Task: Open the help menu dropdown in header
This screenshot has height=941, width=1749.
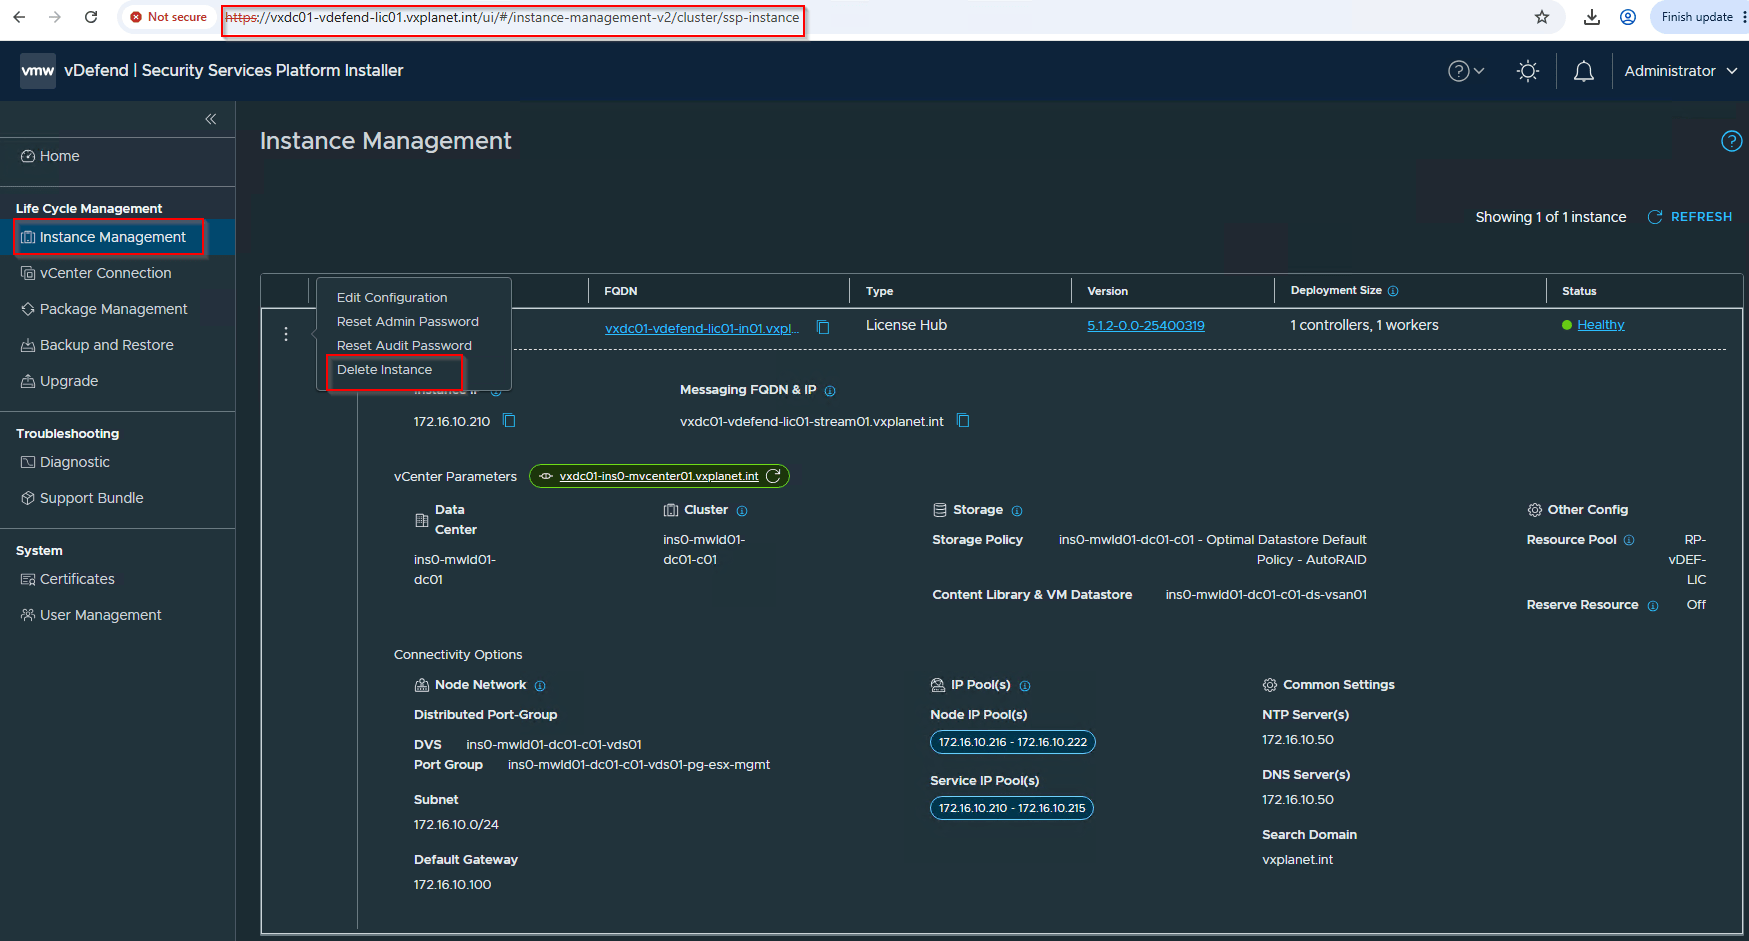Action: click(1466, 71)
